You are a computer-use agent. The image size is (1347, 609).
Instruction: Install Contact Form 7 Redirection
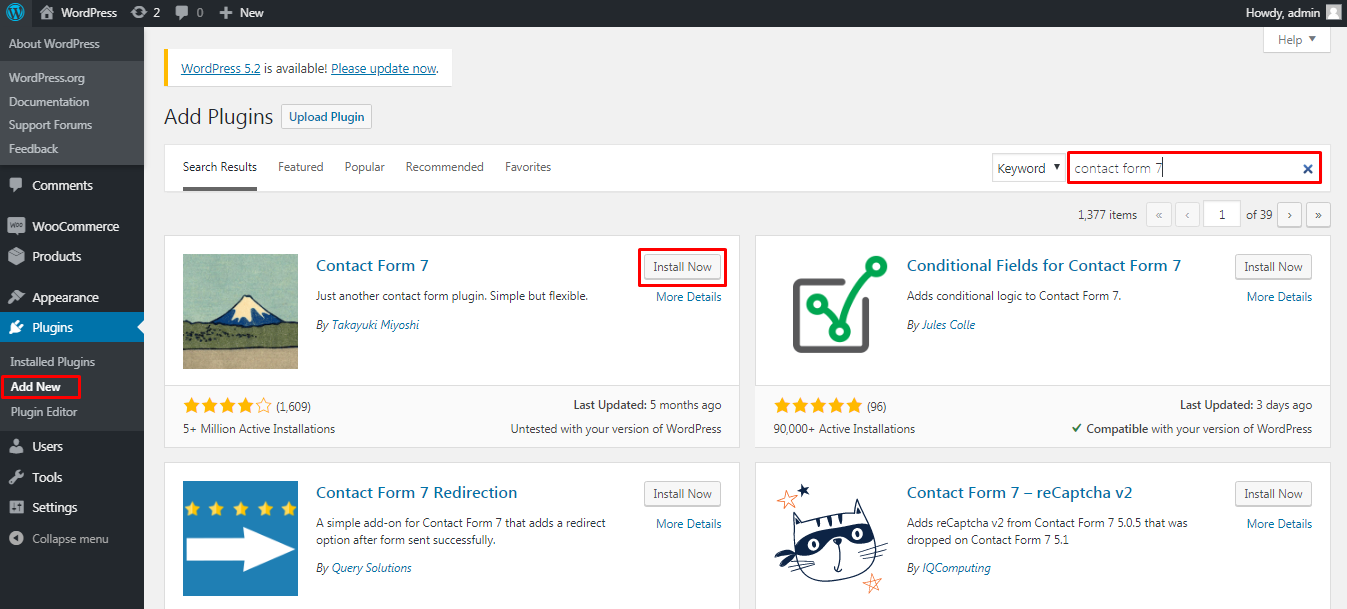tap(682, 494)
